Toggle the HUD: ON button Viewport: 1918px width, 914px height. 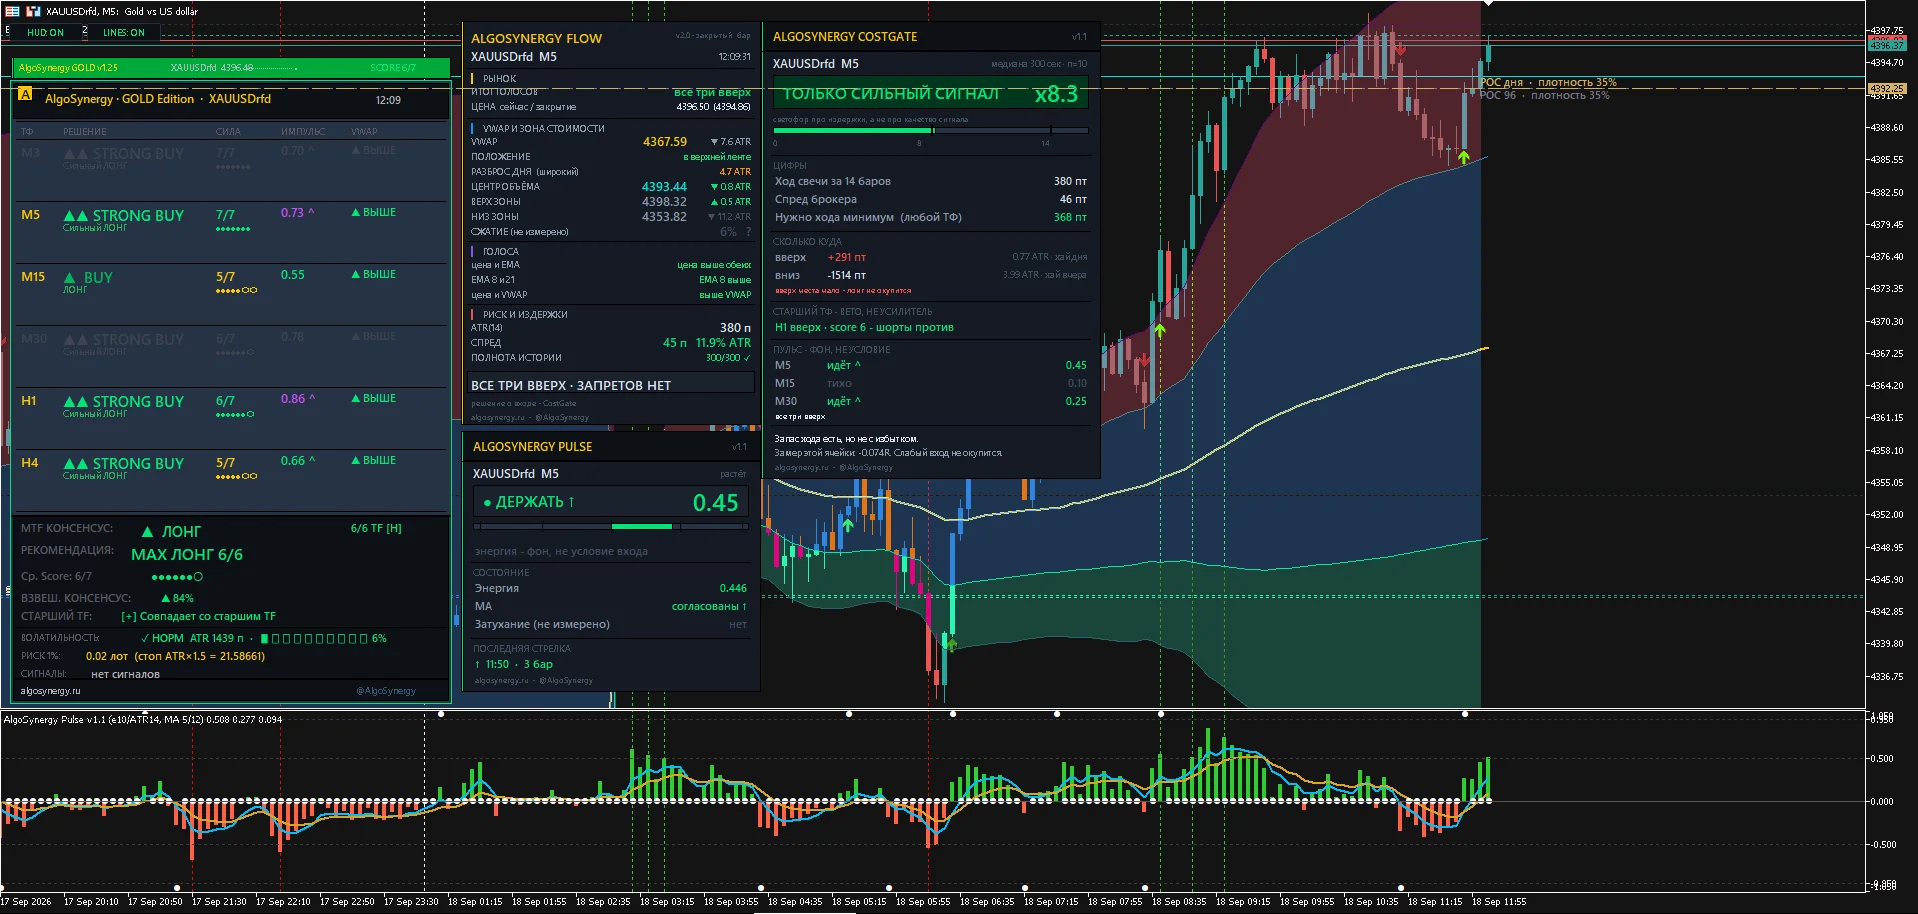(45, 32)
